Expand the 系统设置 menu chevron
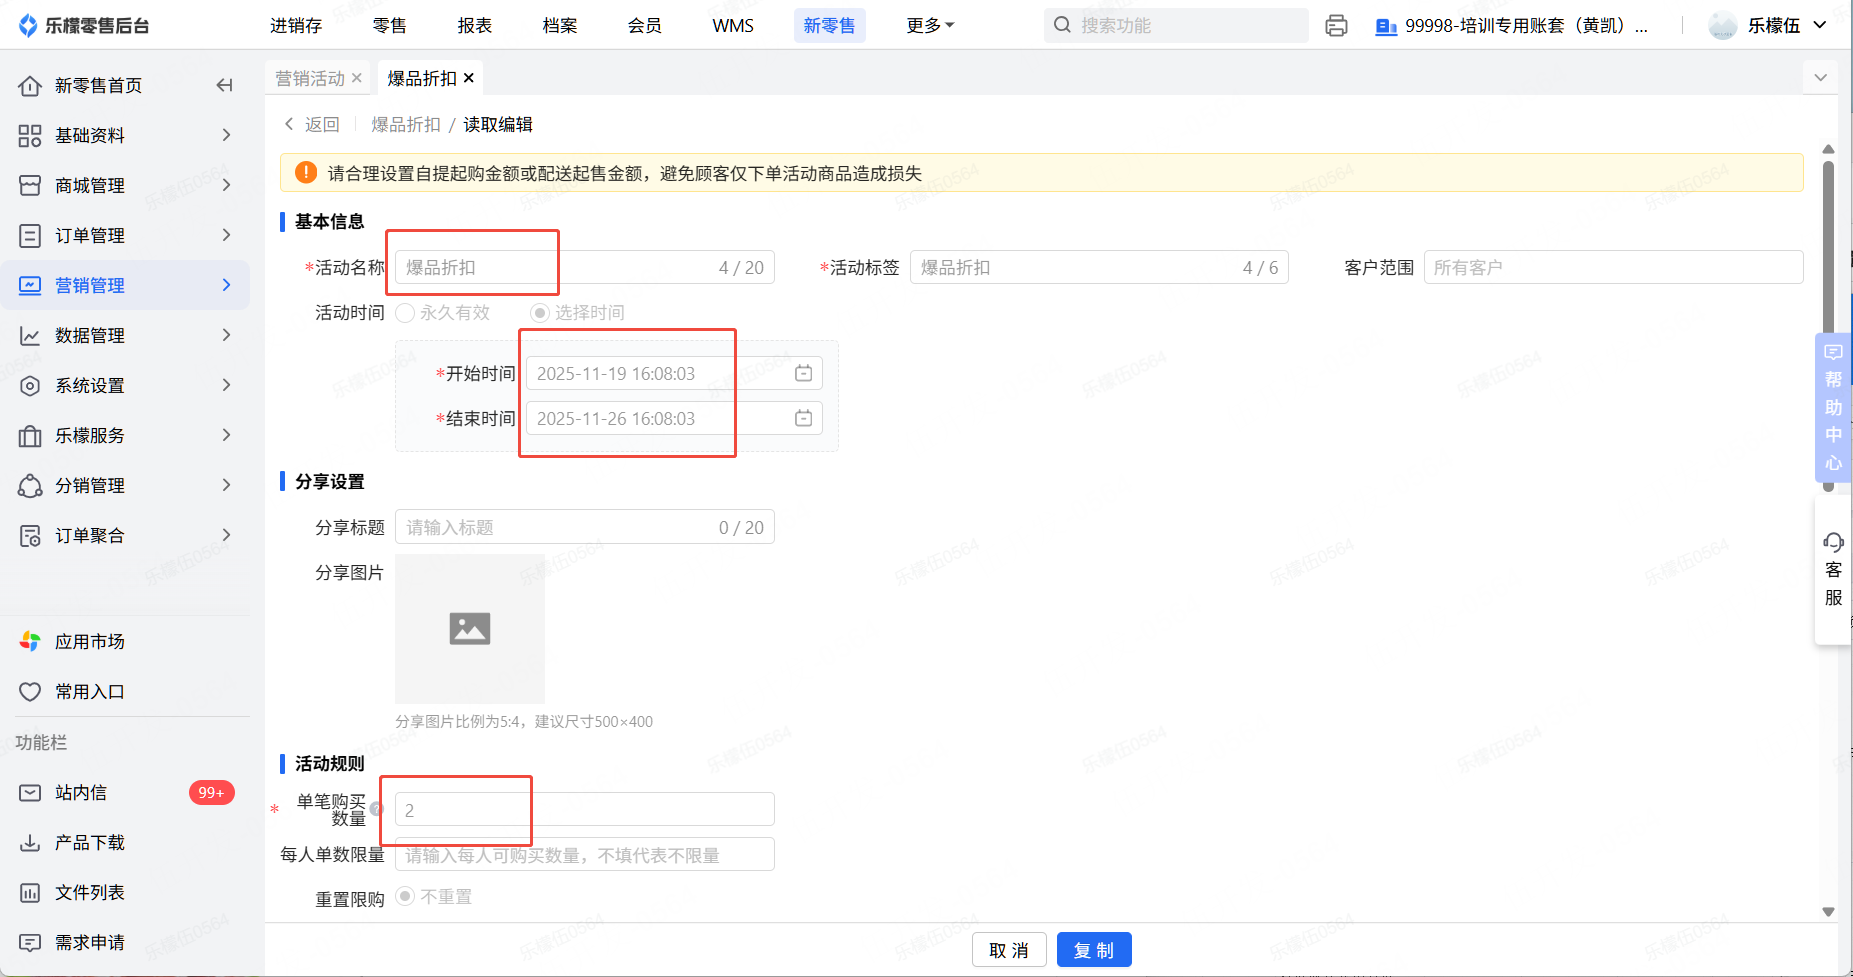Screen dimensions: 1853x977 (226, 385)
